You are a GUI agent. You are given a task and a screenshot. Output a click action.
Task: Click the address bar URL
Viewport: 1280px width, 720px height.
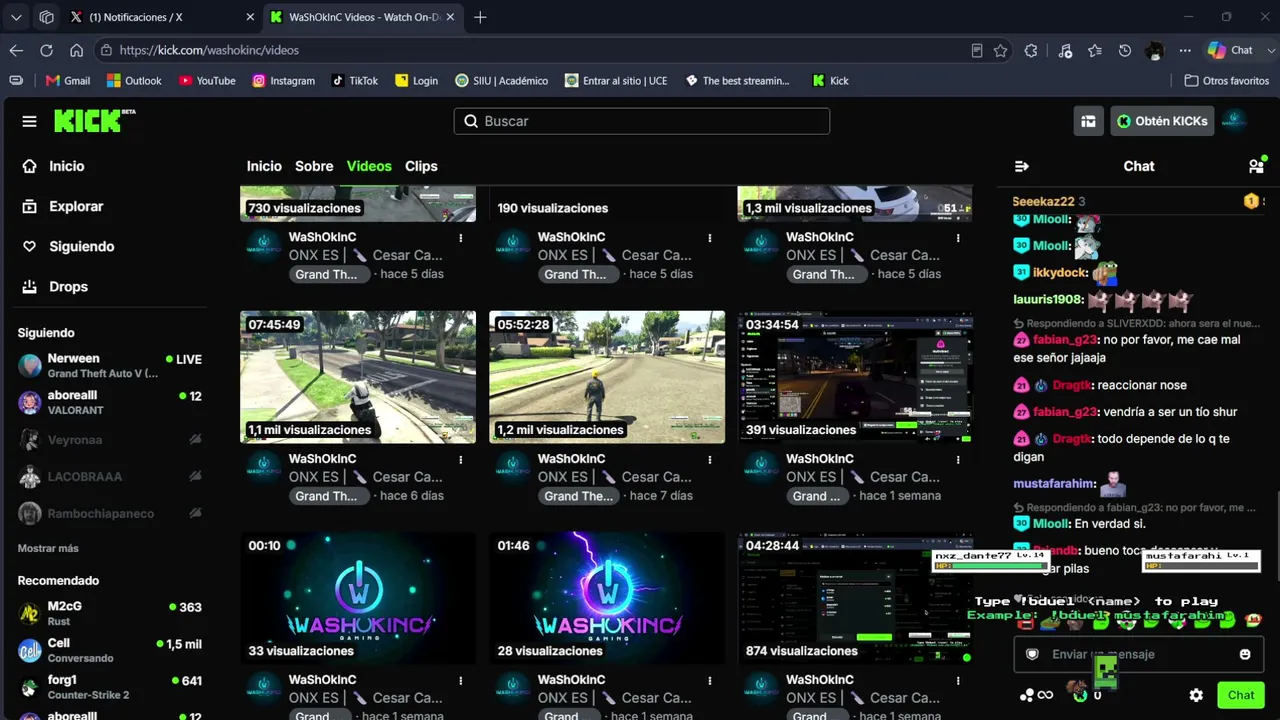tap(209, 50)
